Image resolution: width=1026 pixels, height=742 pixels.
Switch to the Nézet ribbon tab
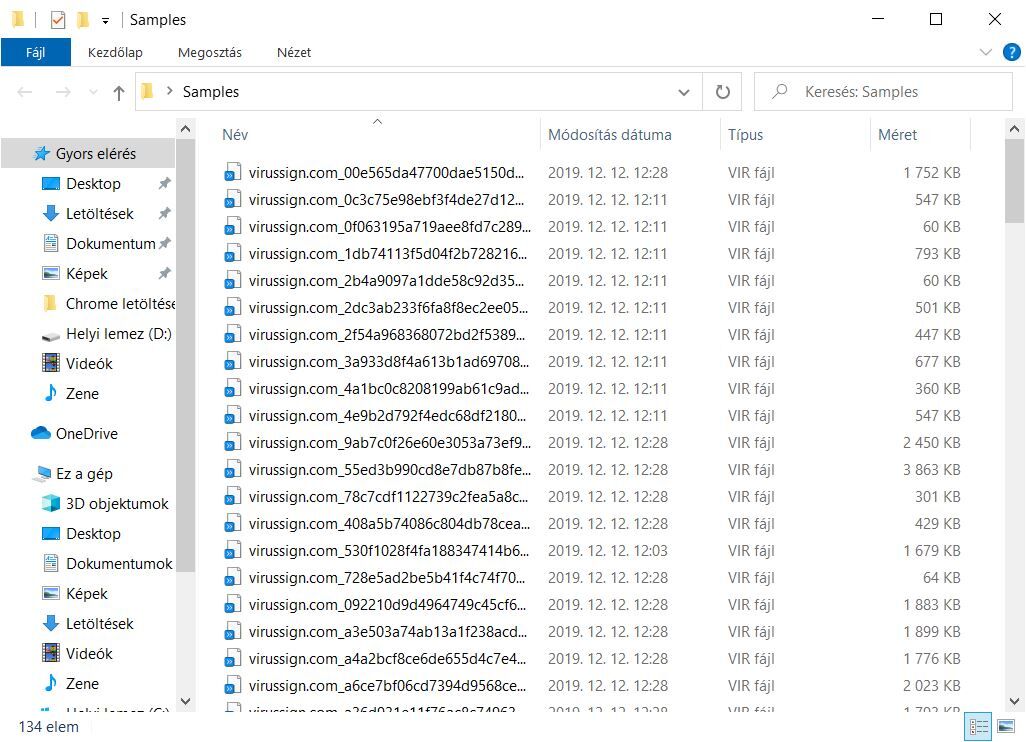[x=294, y=52]
